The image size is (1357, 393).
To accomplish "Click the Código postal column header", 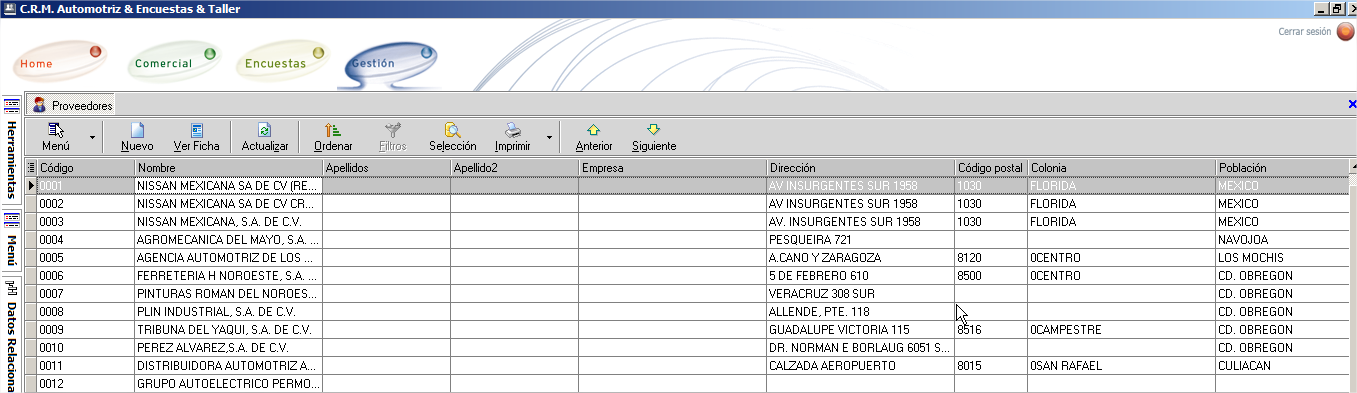I will (991, 168).
